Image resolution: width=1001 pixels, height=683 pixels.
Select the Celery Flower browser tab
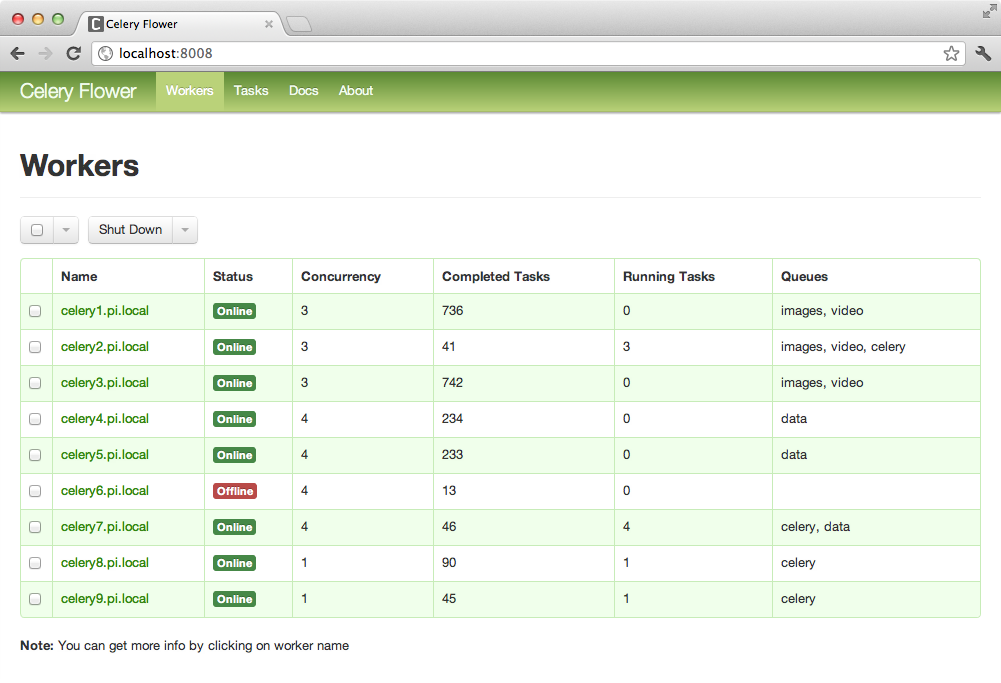[181, 24]
